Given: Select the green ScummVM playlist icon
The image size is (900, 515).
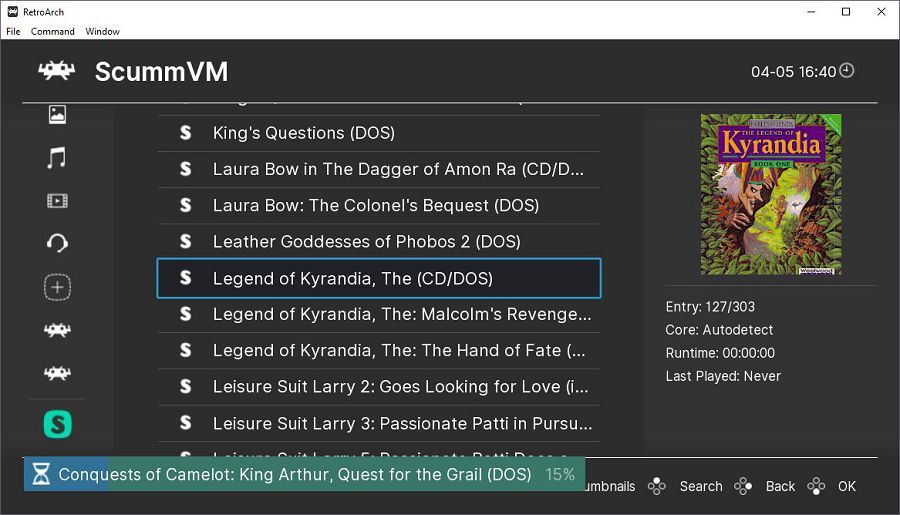Looking at the screenshot, I should pyautogui.click(x=57, y=424).
